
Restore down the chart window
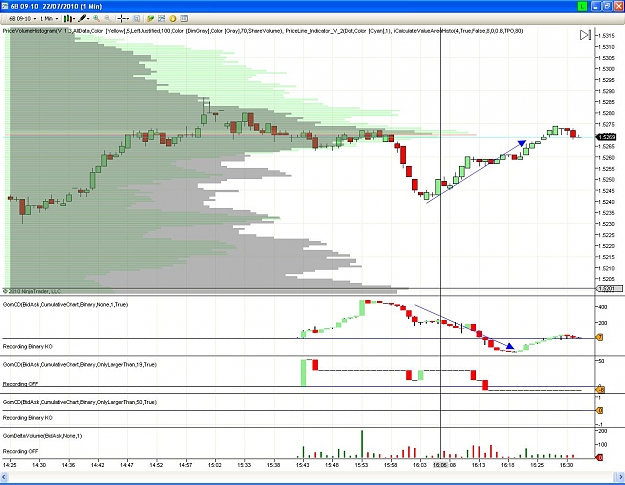pyautogui.click(x=607, y=6)
